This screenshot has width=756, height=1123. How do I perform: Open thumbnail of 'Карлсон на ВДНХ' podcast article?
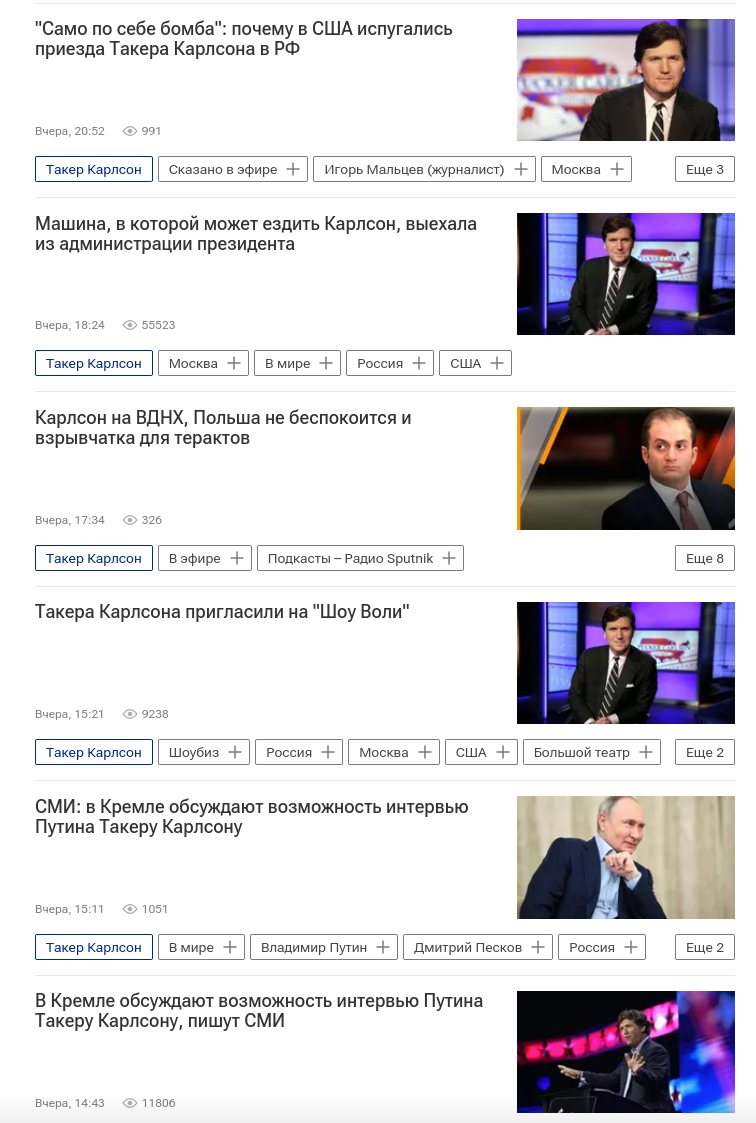point(626,468)
